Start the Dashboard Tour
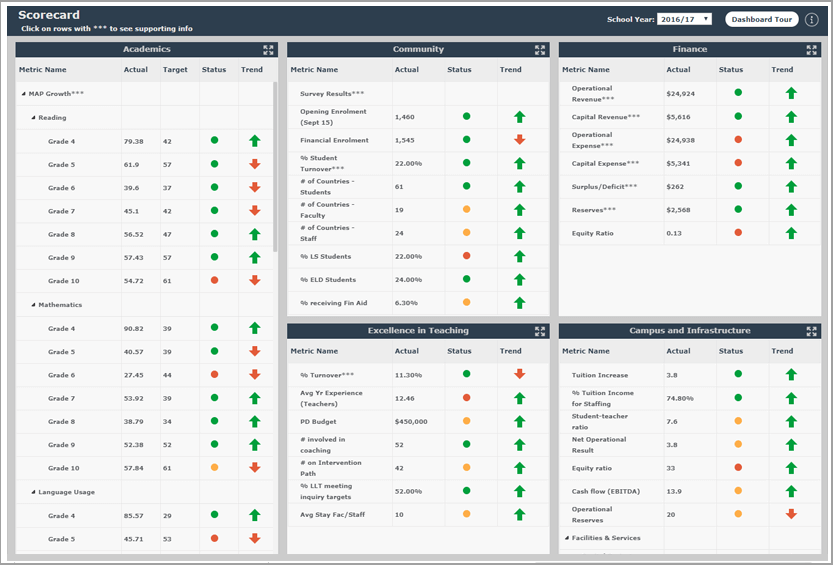The height and width of the screenshot is (565, 833). [x=761, y=19]
